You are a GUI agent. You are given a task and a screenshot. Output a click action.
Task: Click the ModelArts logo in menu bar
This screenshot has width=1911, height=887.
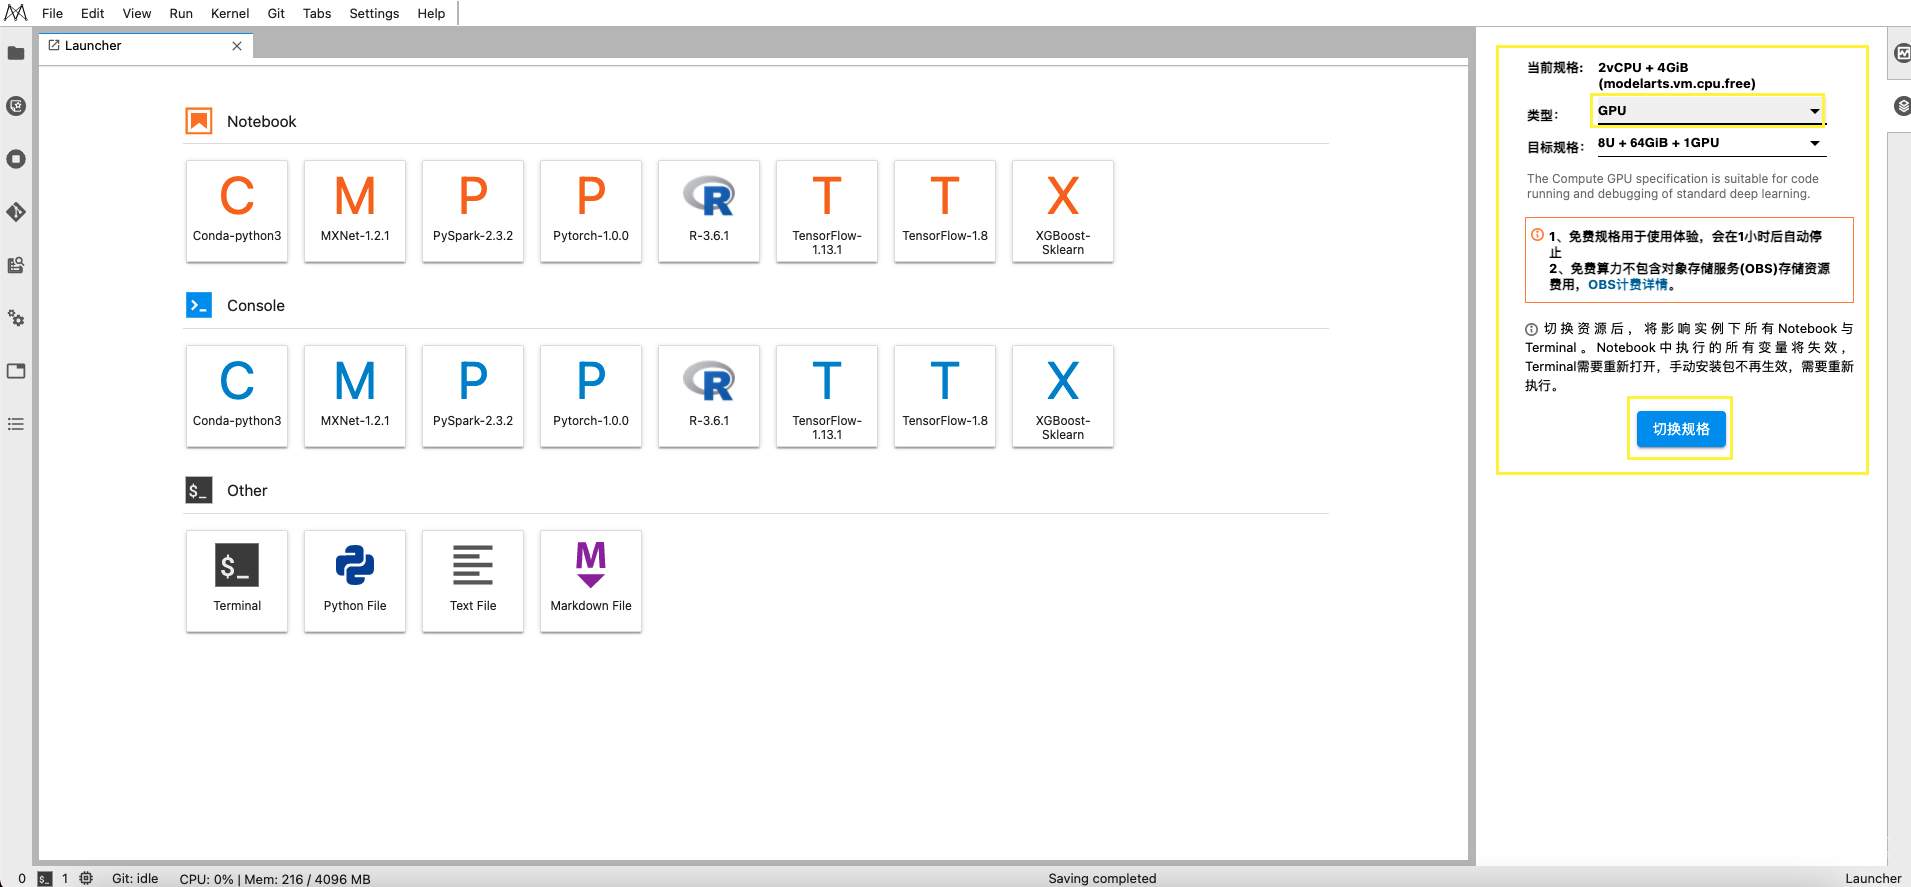16,13
